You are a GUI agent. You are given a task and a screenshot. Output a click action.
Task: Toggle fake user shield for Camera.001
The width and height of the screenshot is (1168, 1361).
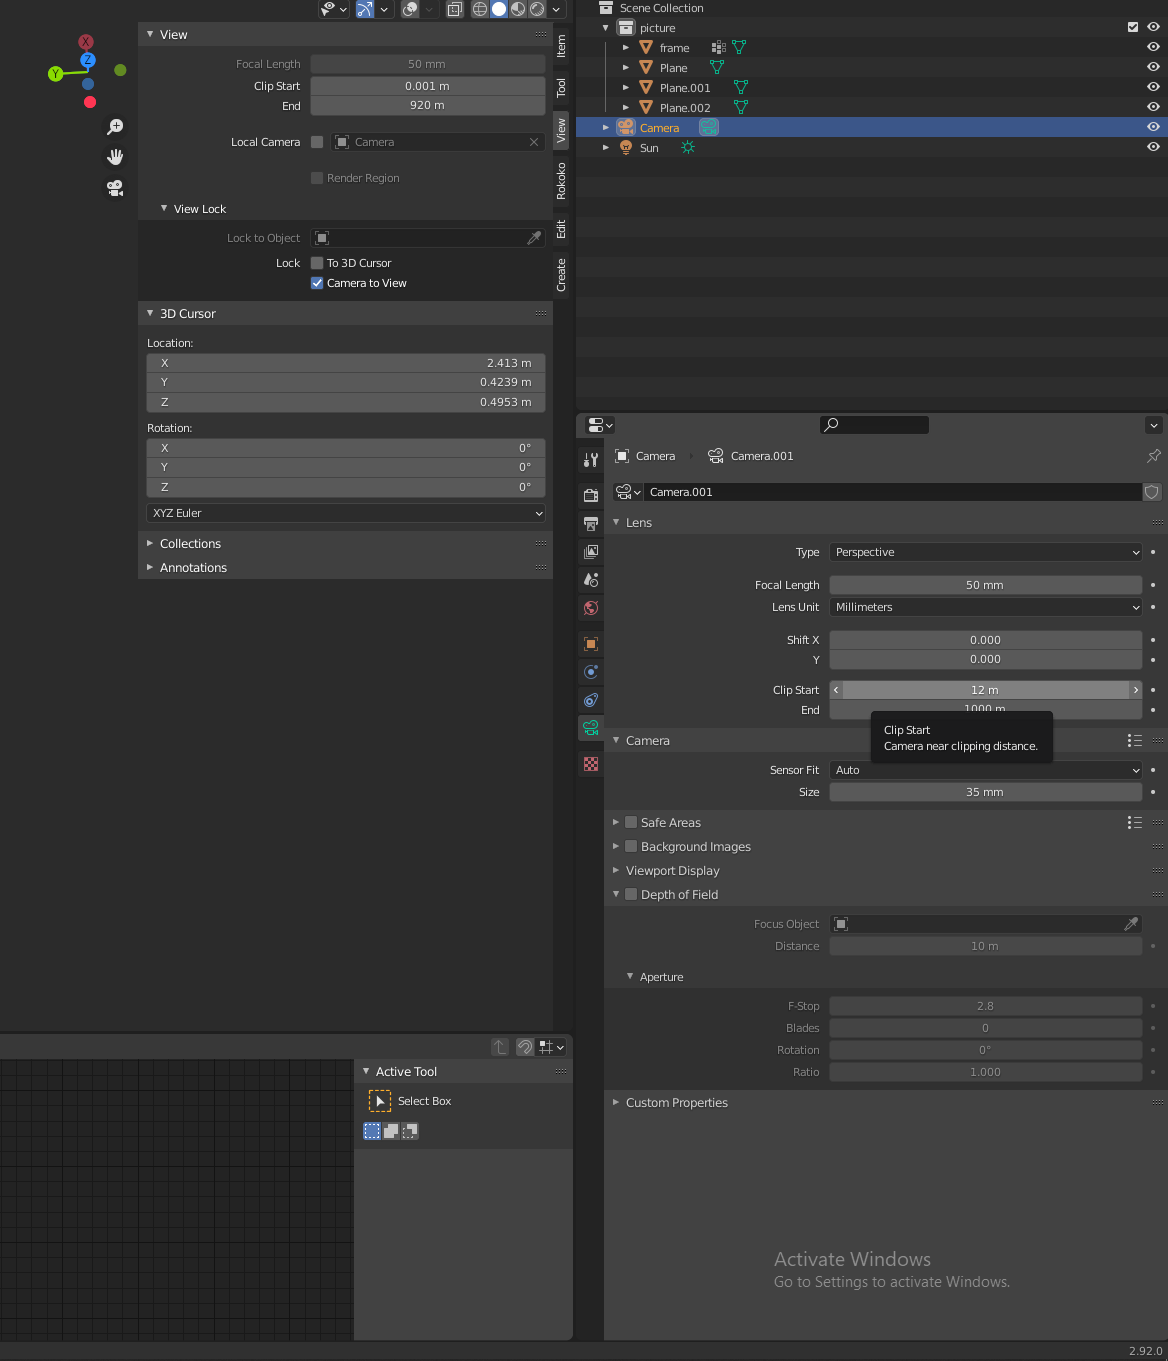pyautogui.click(x=1152, y=492)
